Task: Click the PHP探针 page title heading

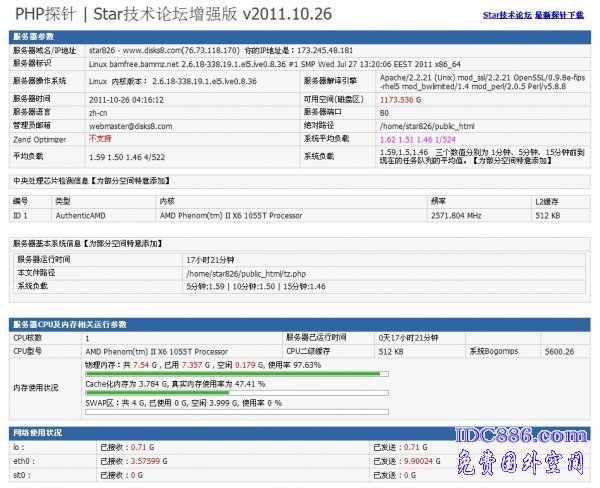Action: 146,14
